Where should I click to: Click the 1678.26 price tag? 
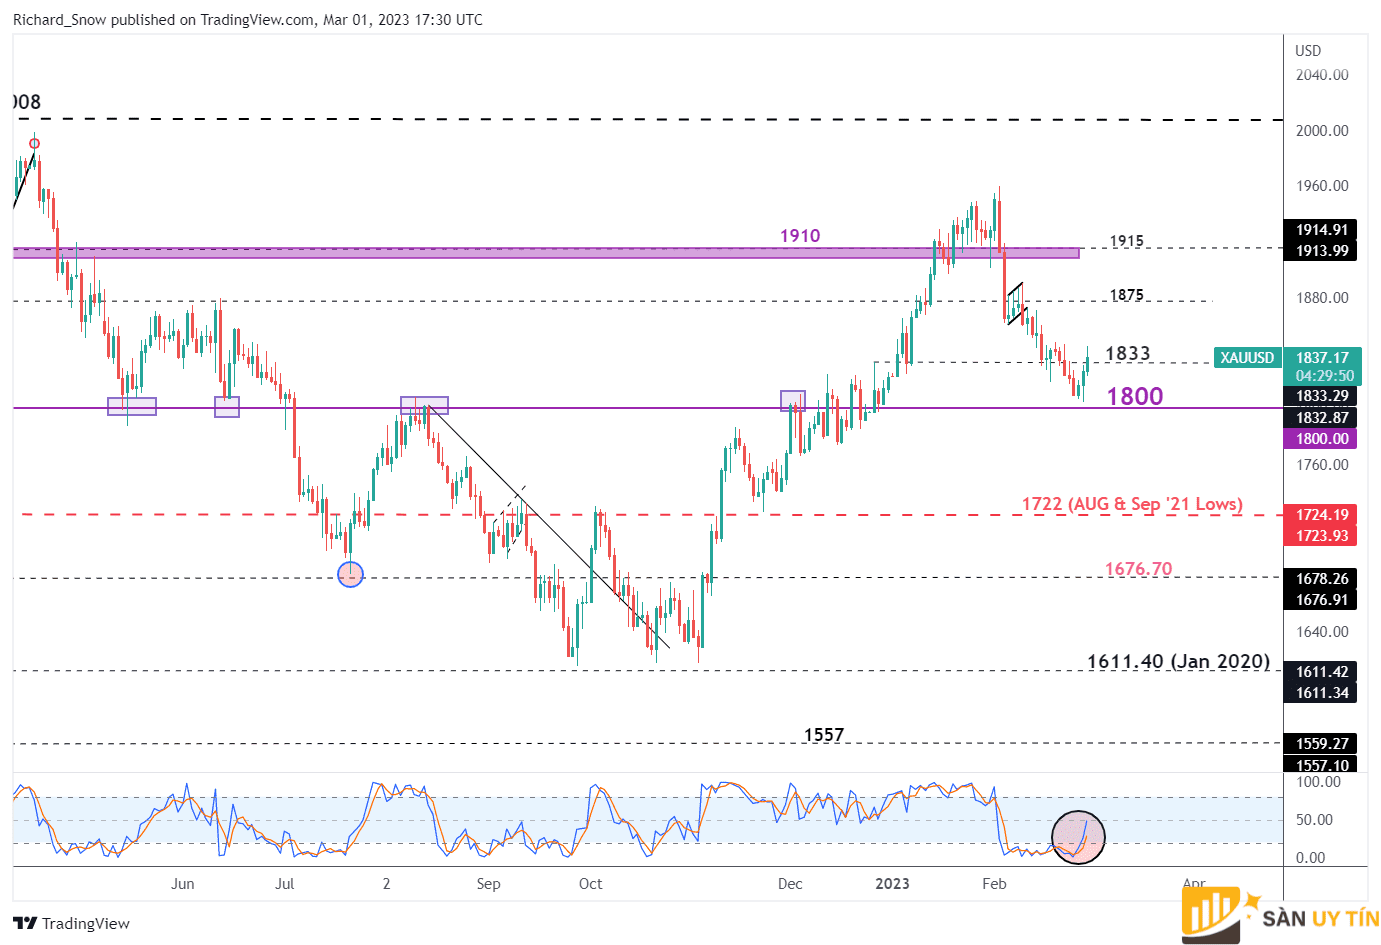1322,579
